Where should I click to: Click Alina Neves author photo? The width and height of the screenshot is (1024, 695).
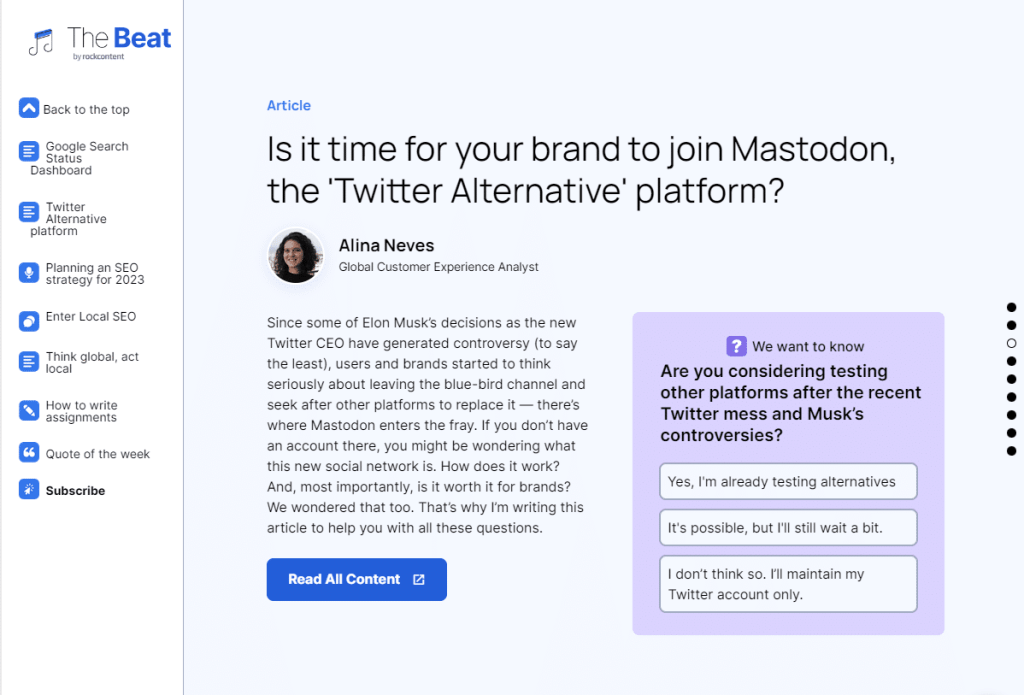(x=295, y=256)
